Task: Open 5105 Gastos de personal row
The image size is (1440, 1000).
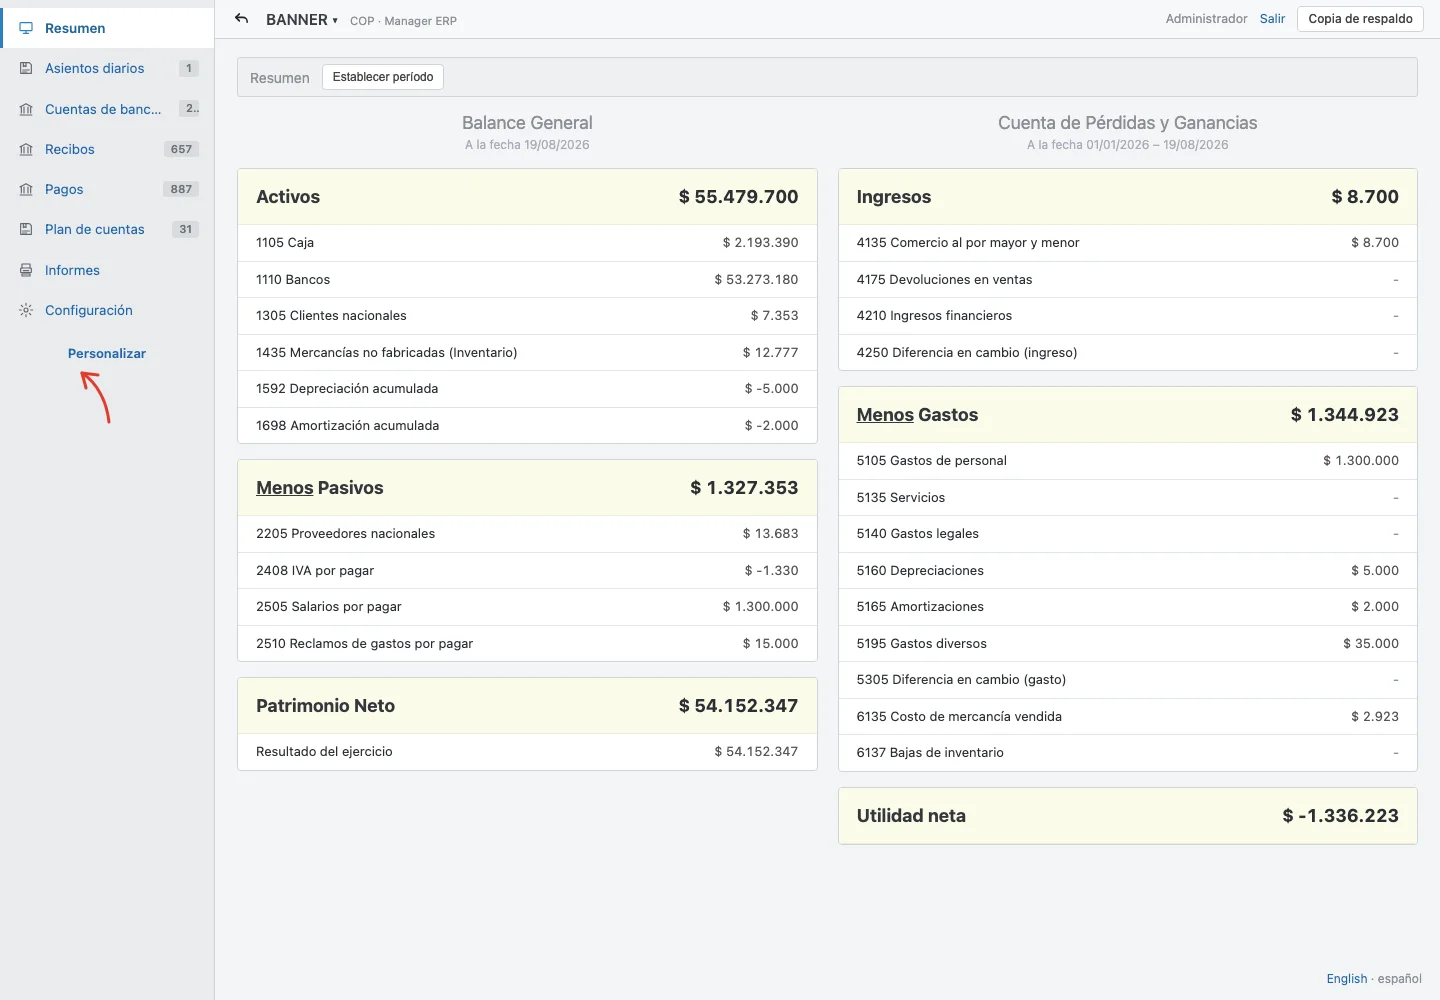Action: (1127, 461)
